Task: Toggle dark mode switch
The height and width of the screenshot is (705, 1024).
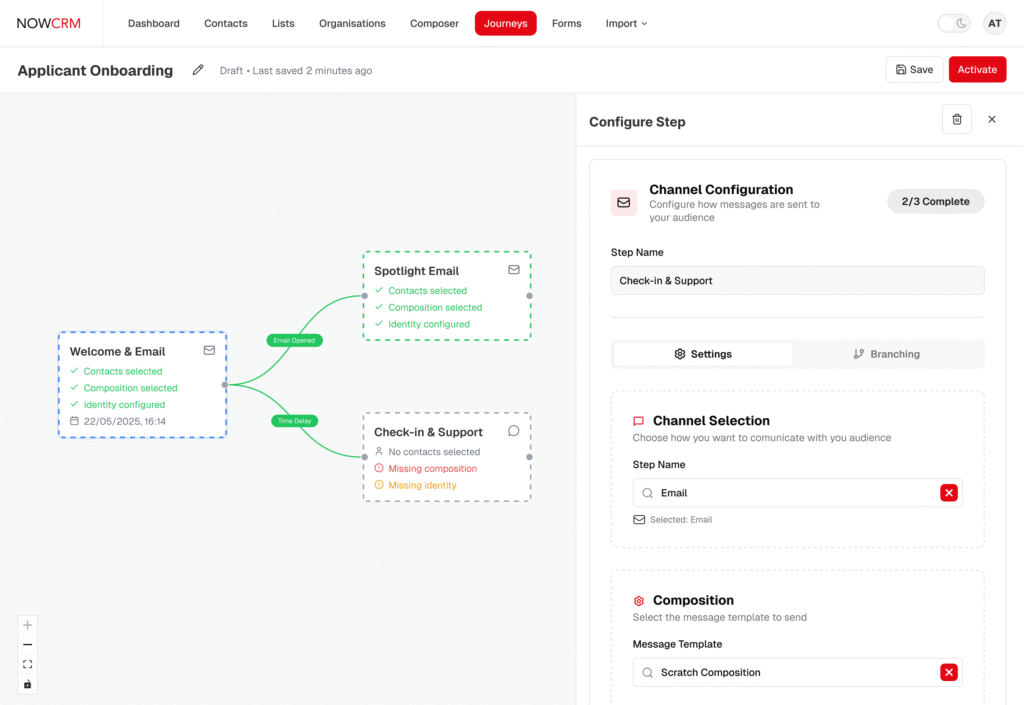Action: [954, 23]
